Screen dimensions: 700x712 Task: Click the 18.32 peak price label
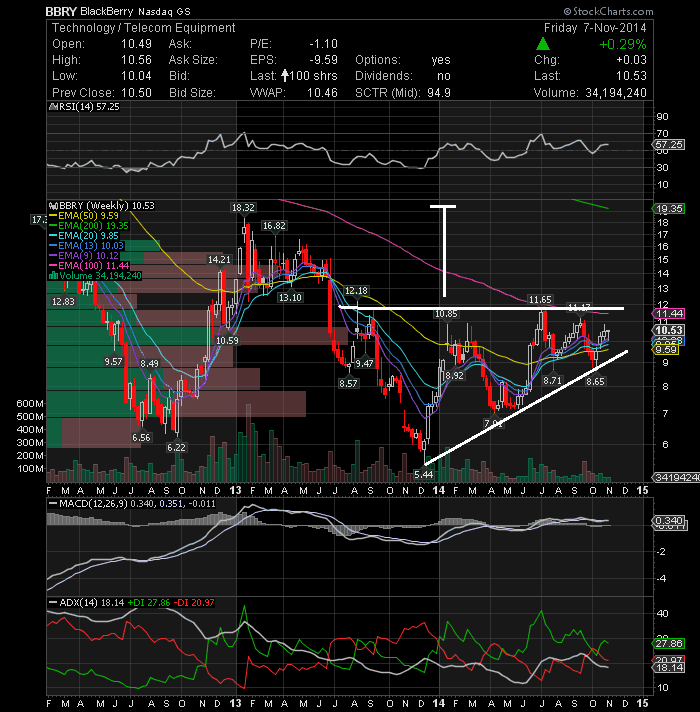243,208
